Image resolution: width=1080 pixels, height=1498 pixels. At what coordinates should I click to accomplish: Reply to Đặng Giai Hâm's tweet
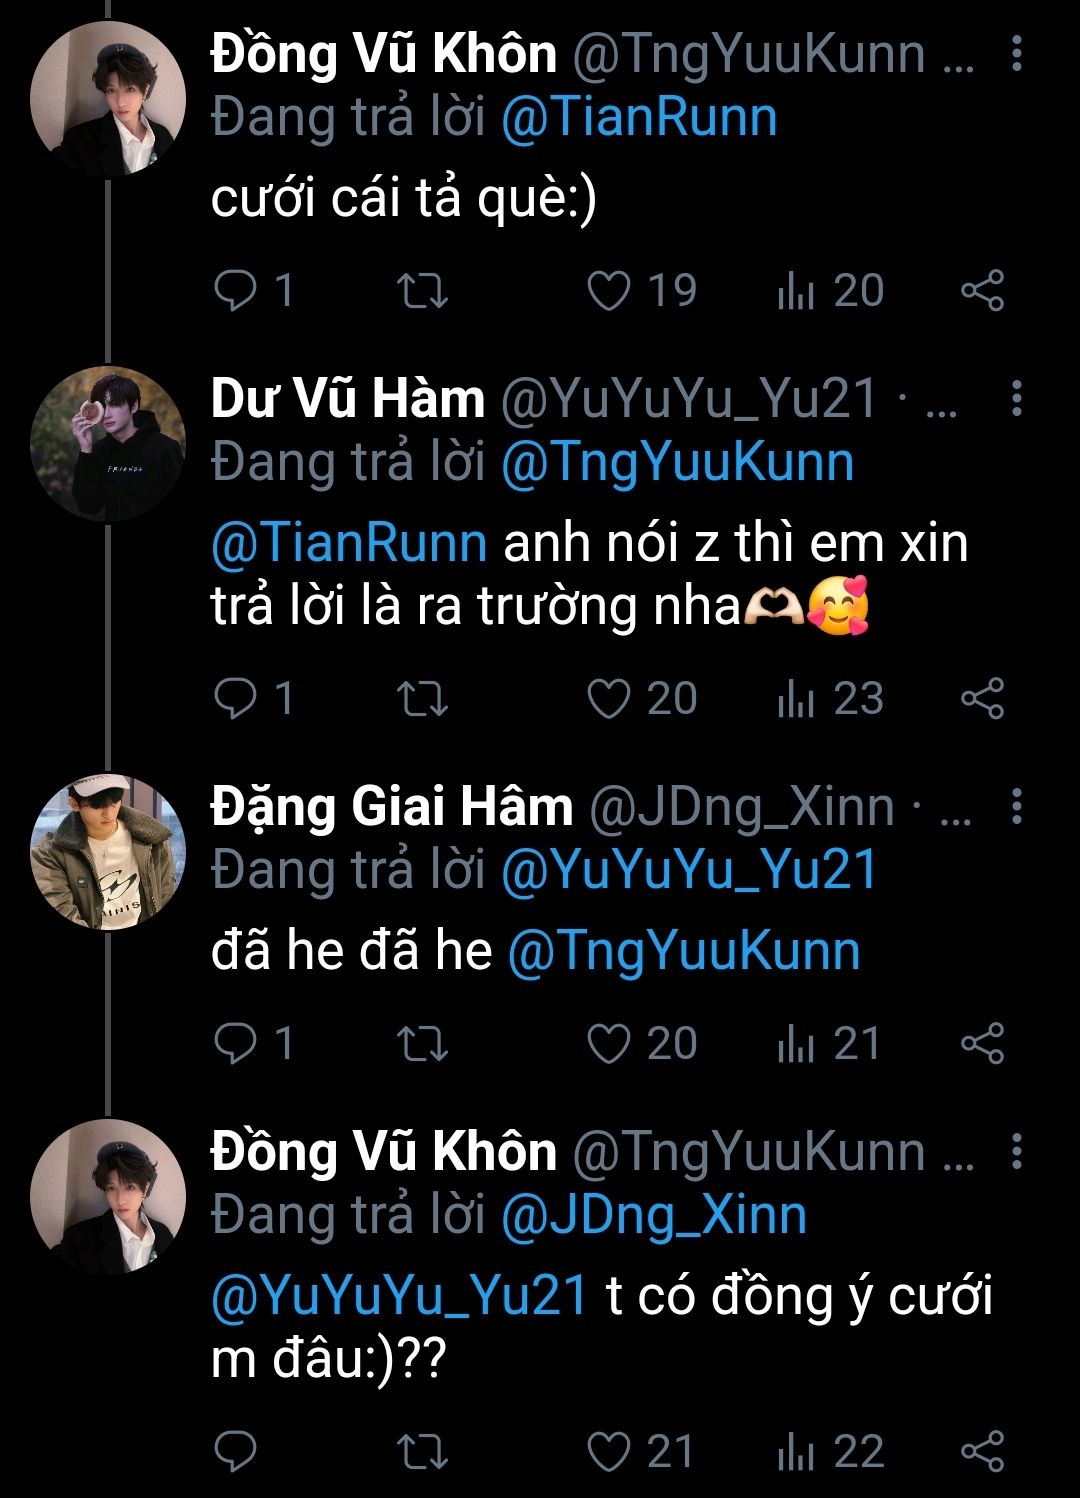pos(237,1044)
